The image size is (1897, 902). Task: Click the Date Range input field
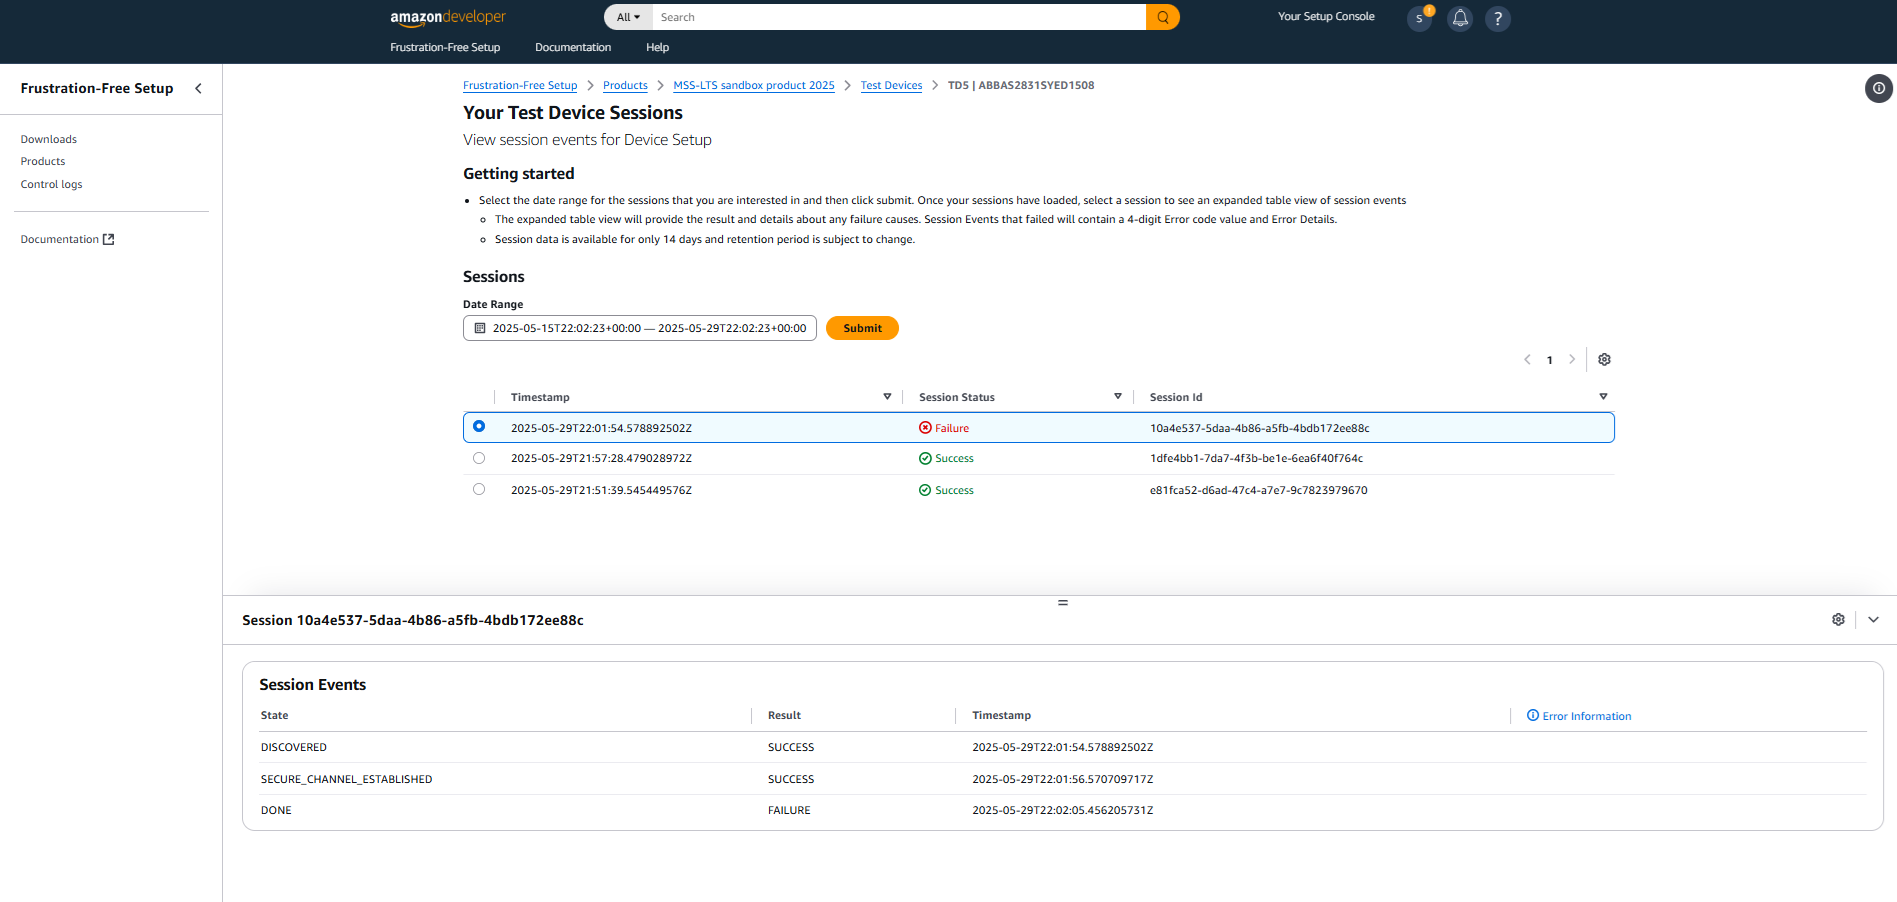coord(640,328)
